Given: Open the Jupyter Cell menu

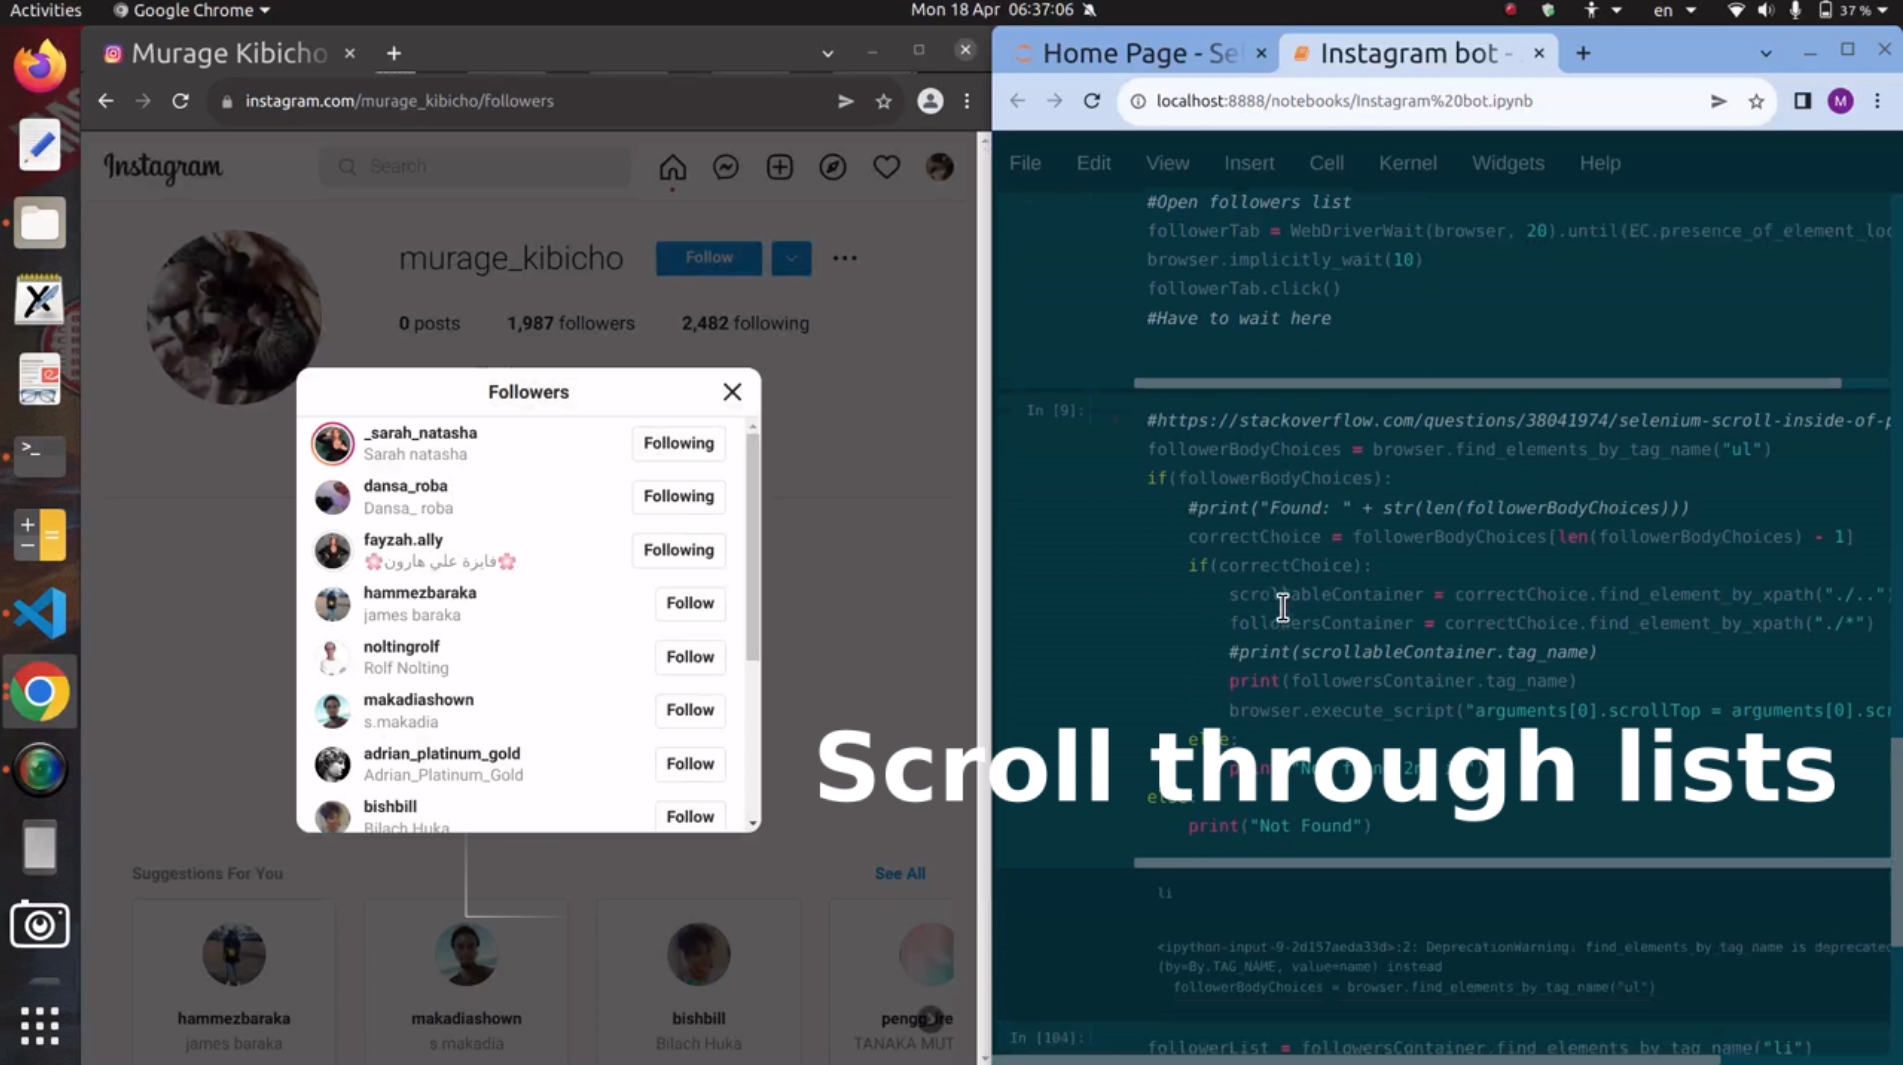Looking at the screenshot, I should [1326, 163].
